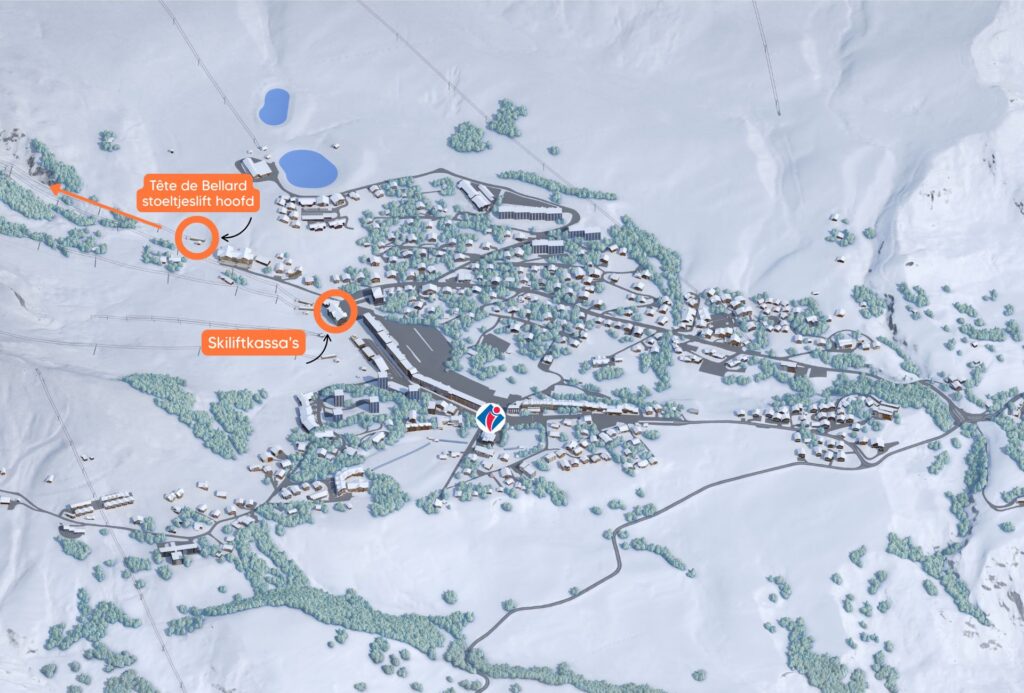Click the large building beside the lower lake
1024x693 pixels.
[256, 167]
